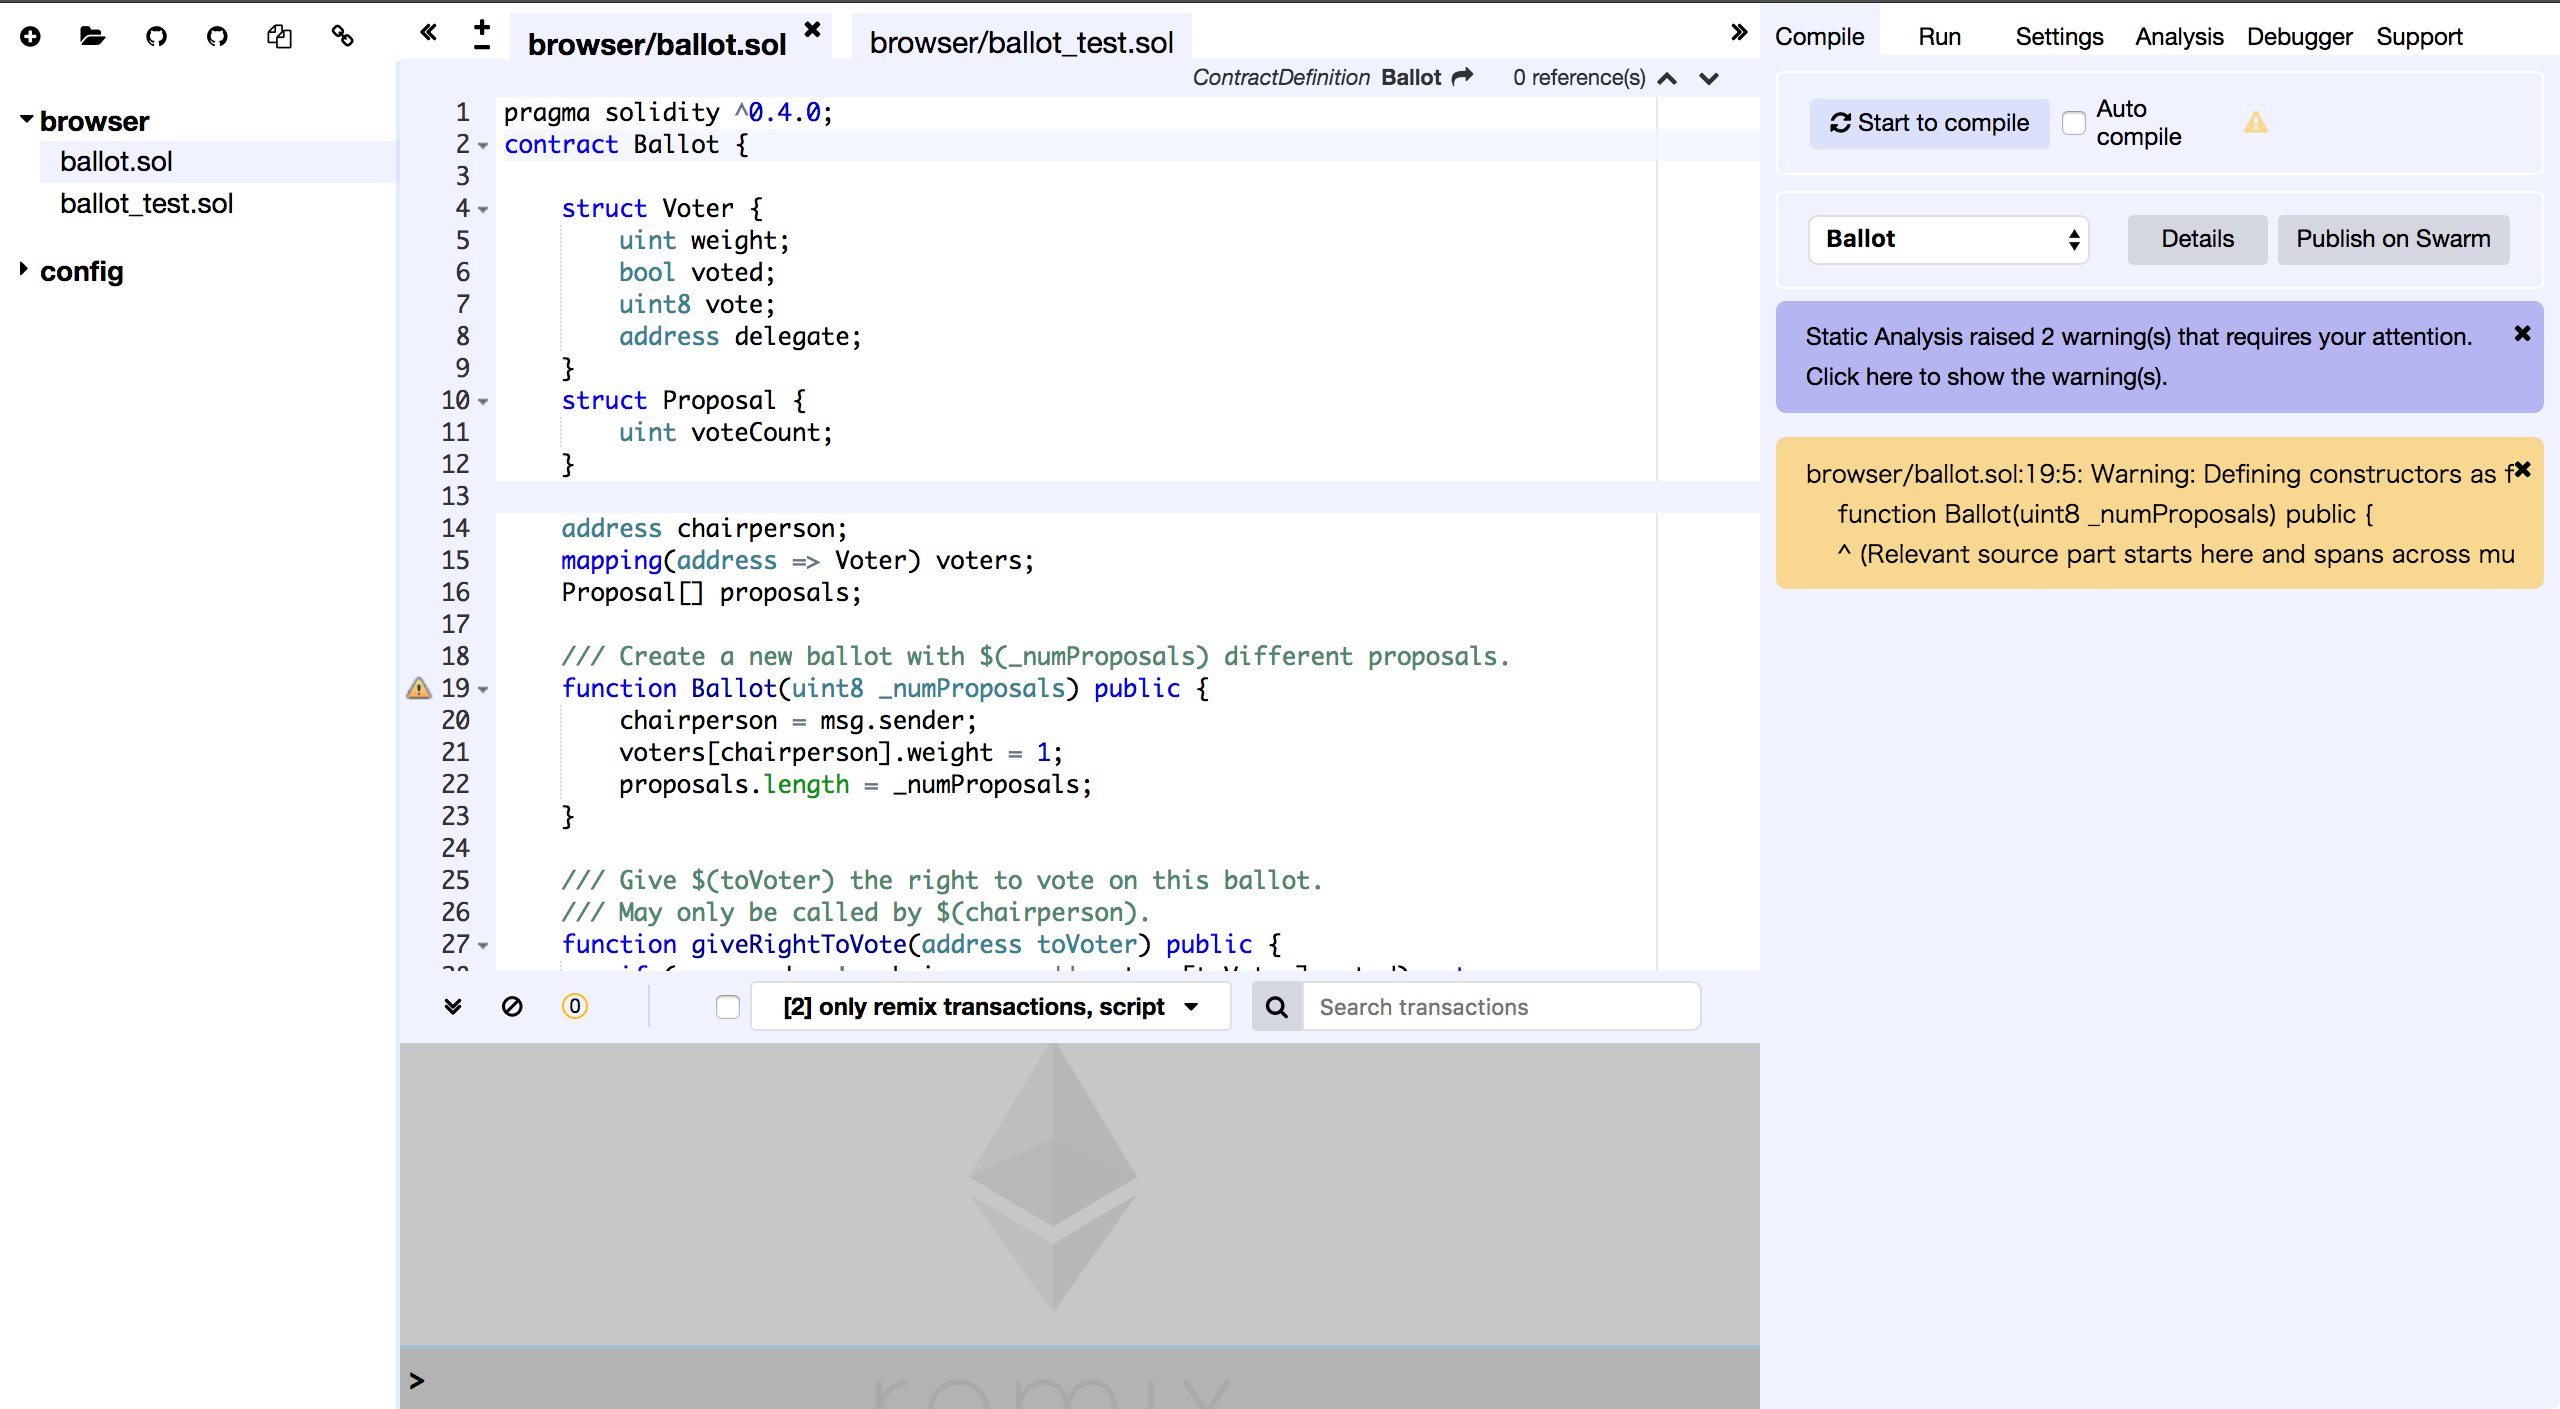Click the line 19 warning gutter icon
2560x1409 pixels.
pyautogui.click(x=419, y=688)
